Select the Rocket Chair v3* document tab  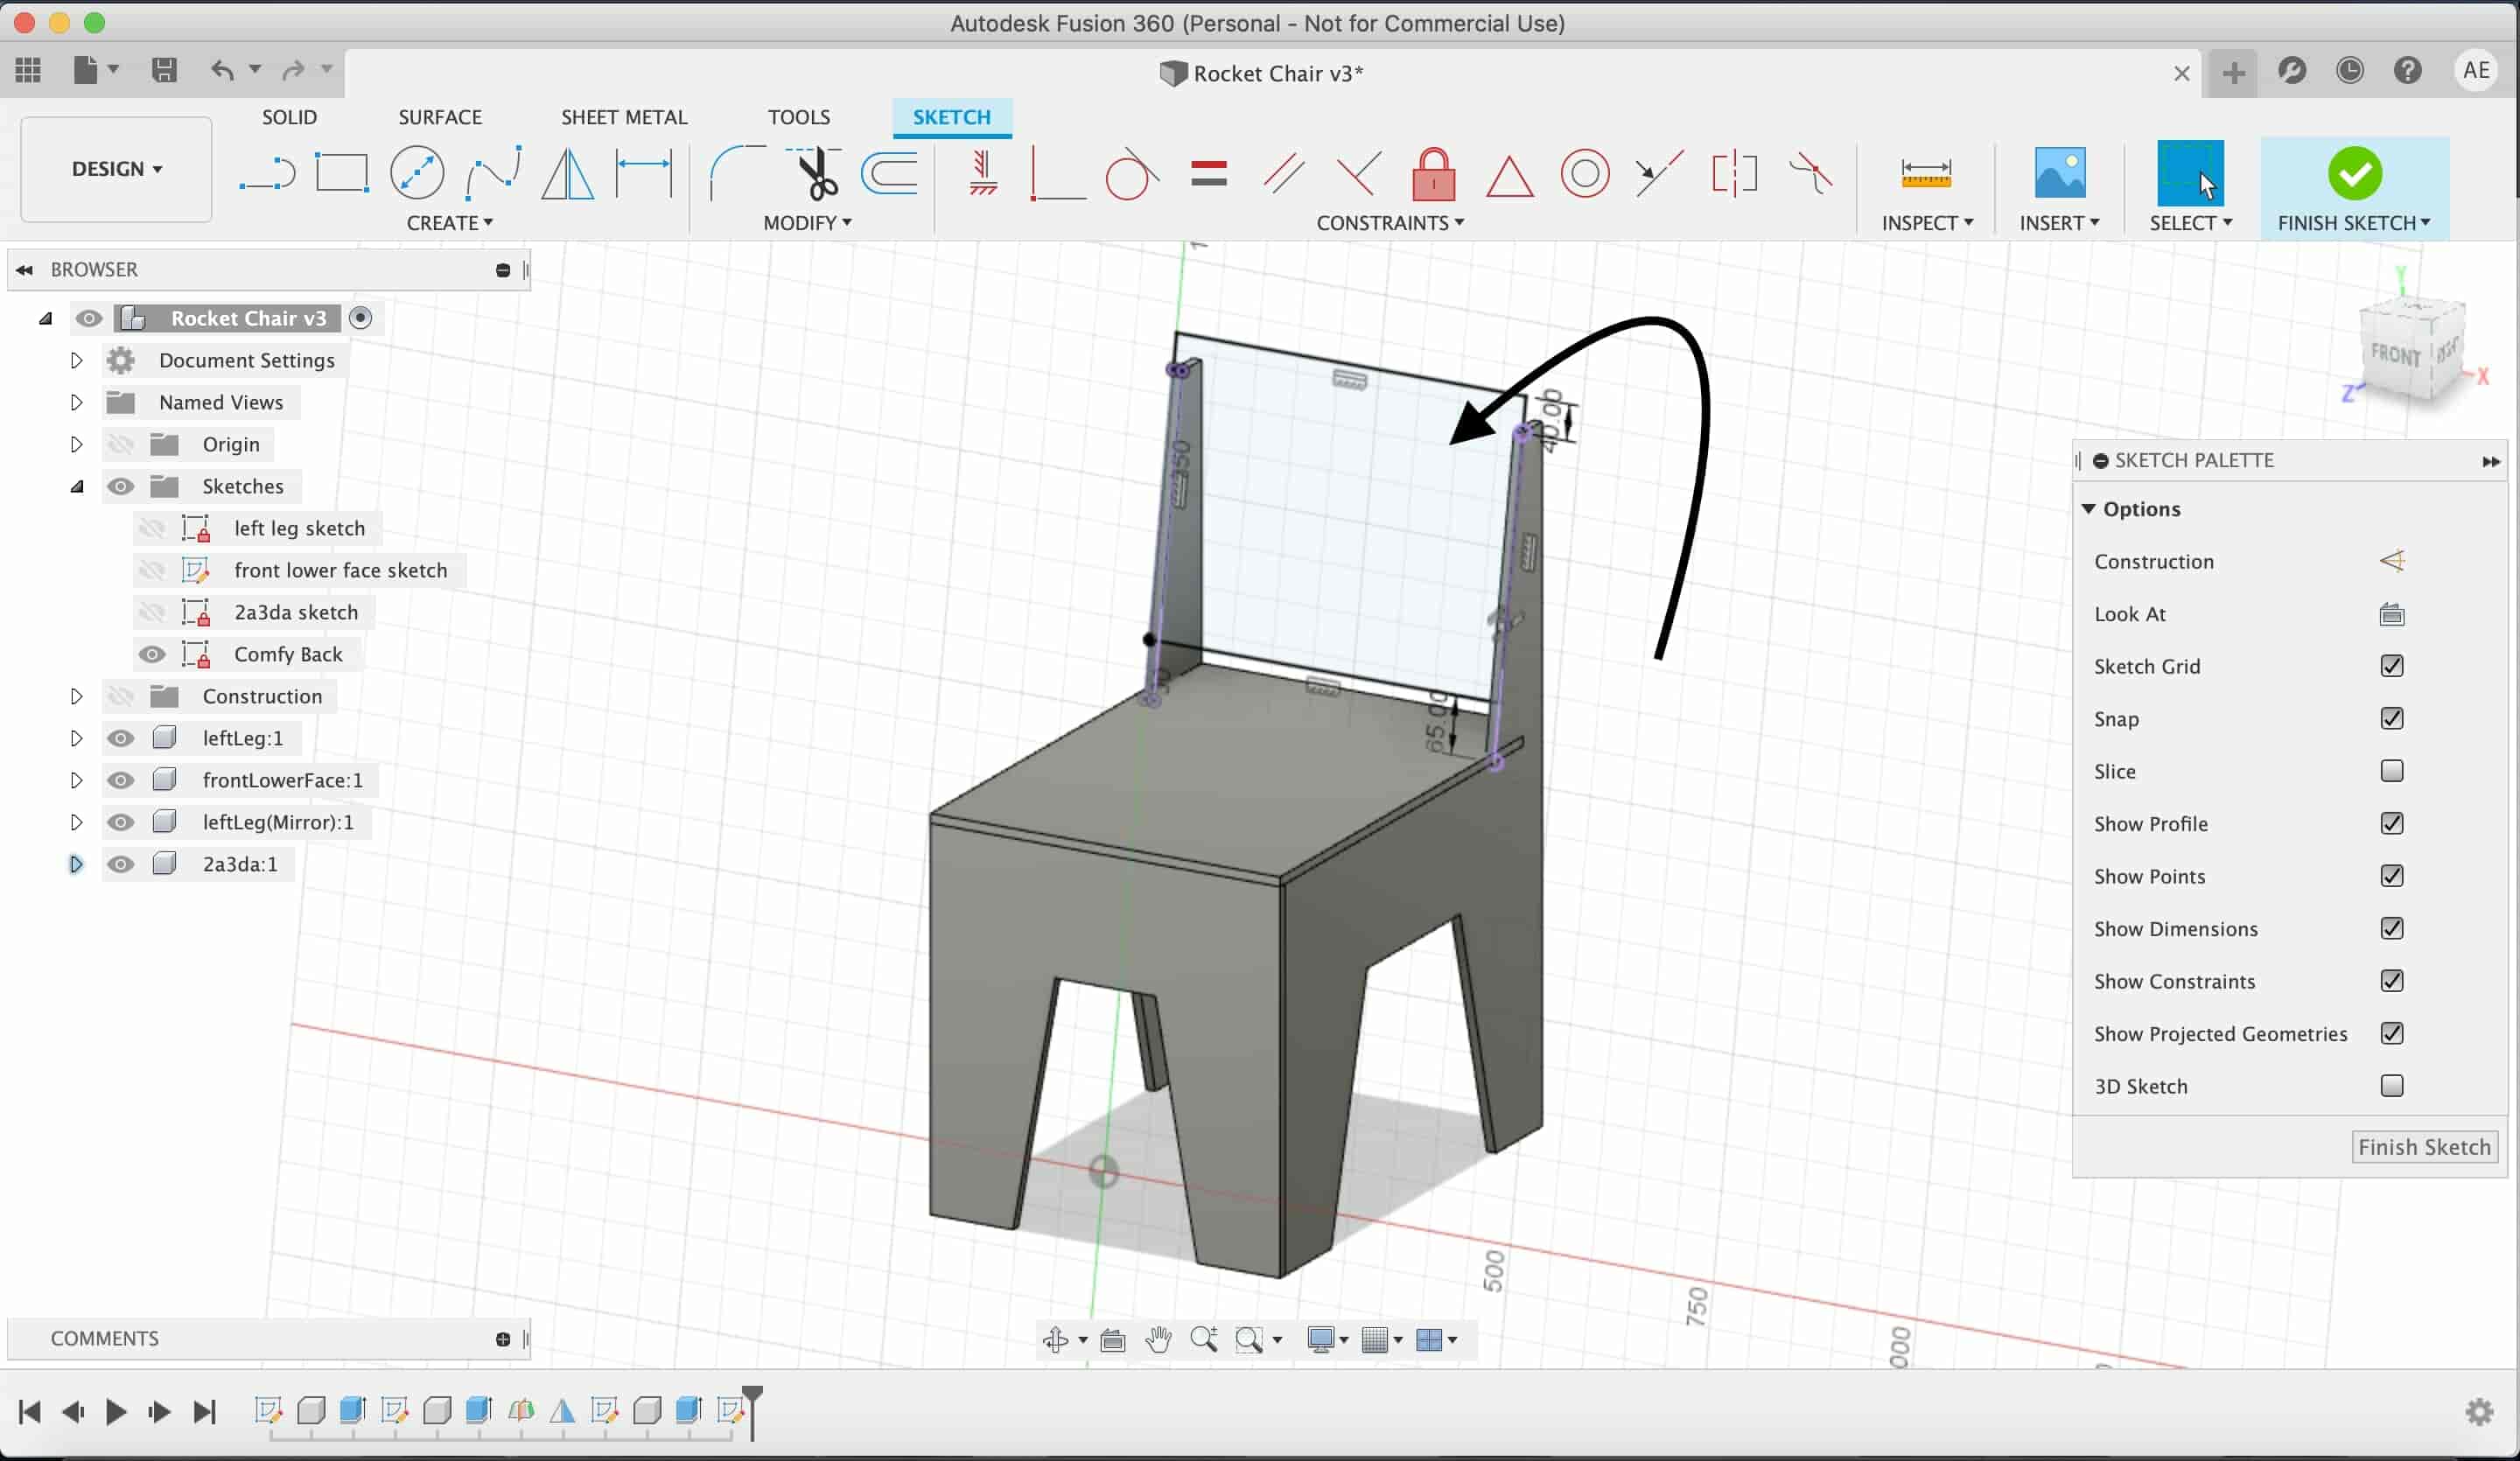1261,73
